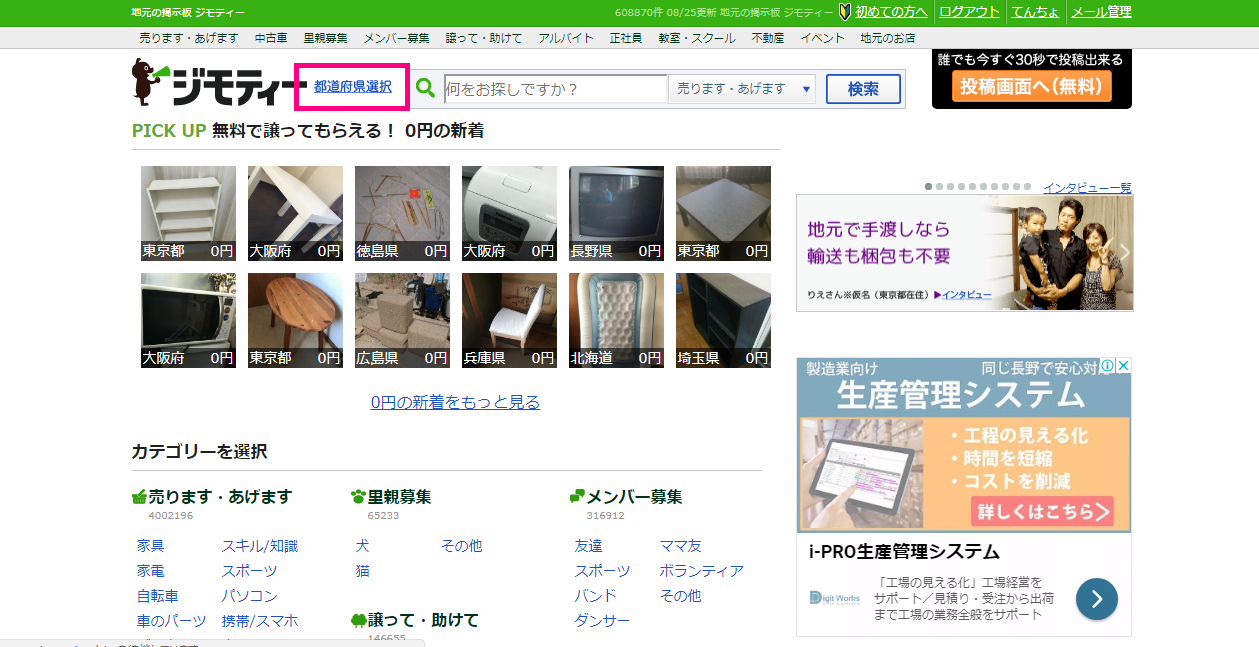1259x647 pixels.
Task: Click the green magnifying glass search icon
Action: pyautogui.click(x=425, y=88)
